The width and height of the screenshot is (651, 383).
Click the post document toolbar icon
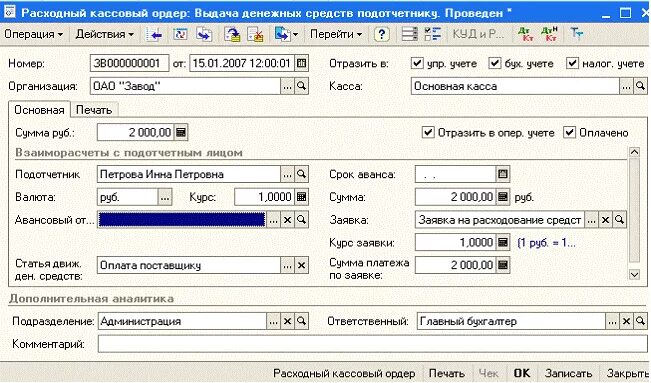[x=232, y=34]
